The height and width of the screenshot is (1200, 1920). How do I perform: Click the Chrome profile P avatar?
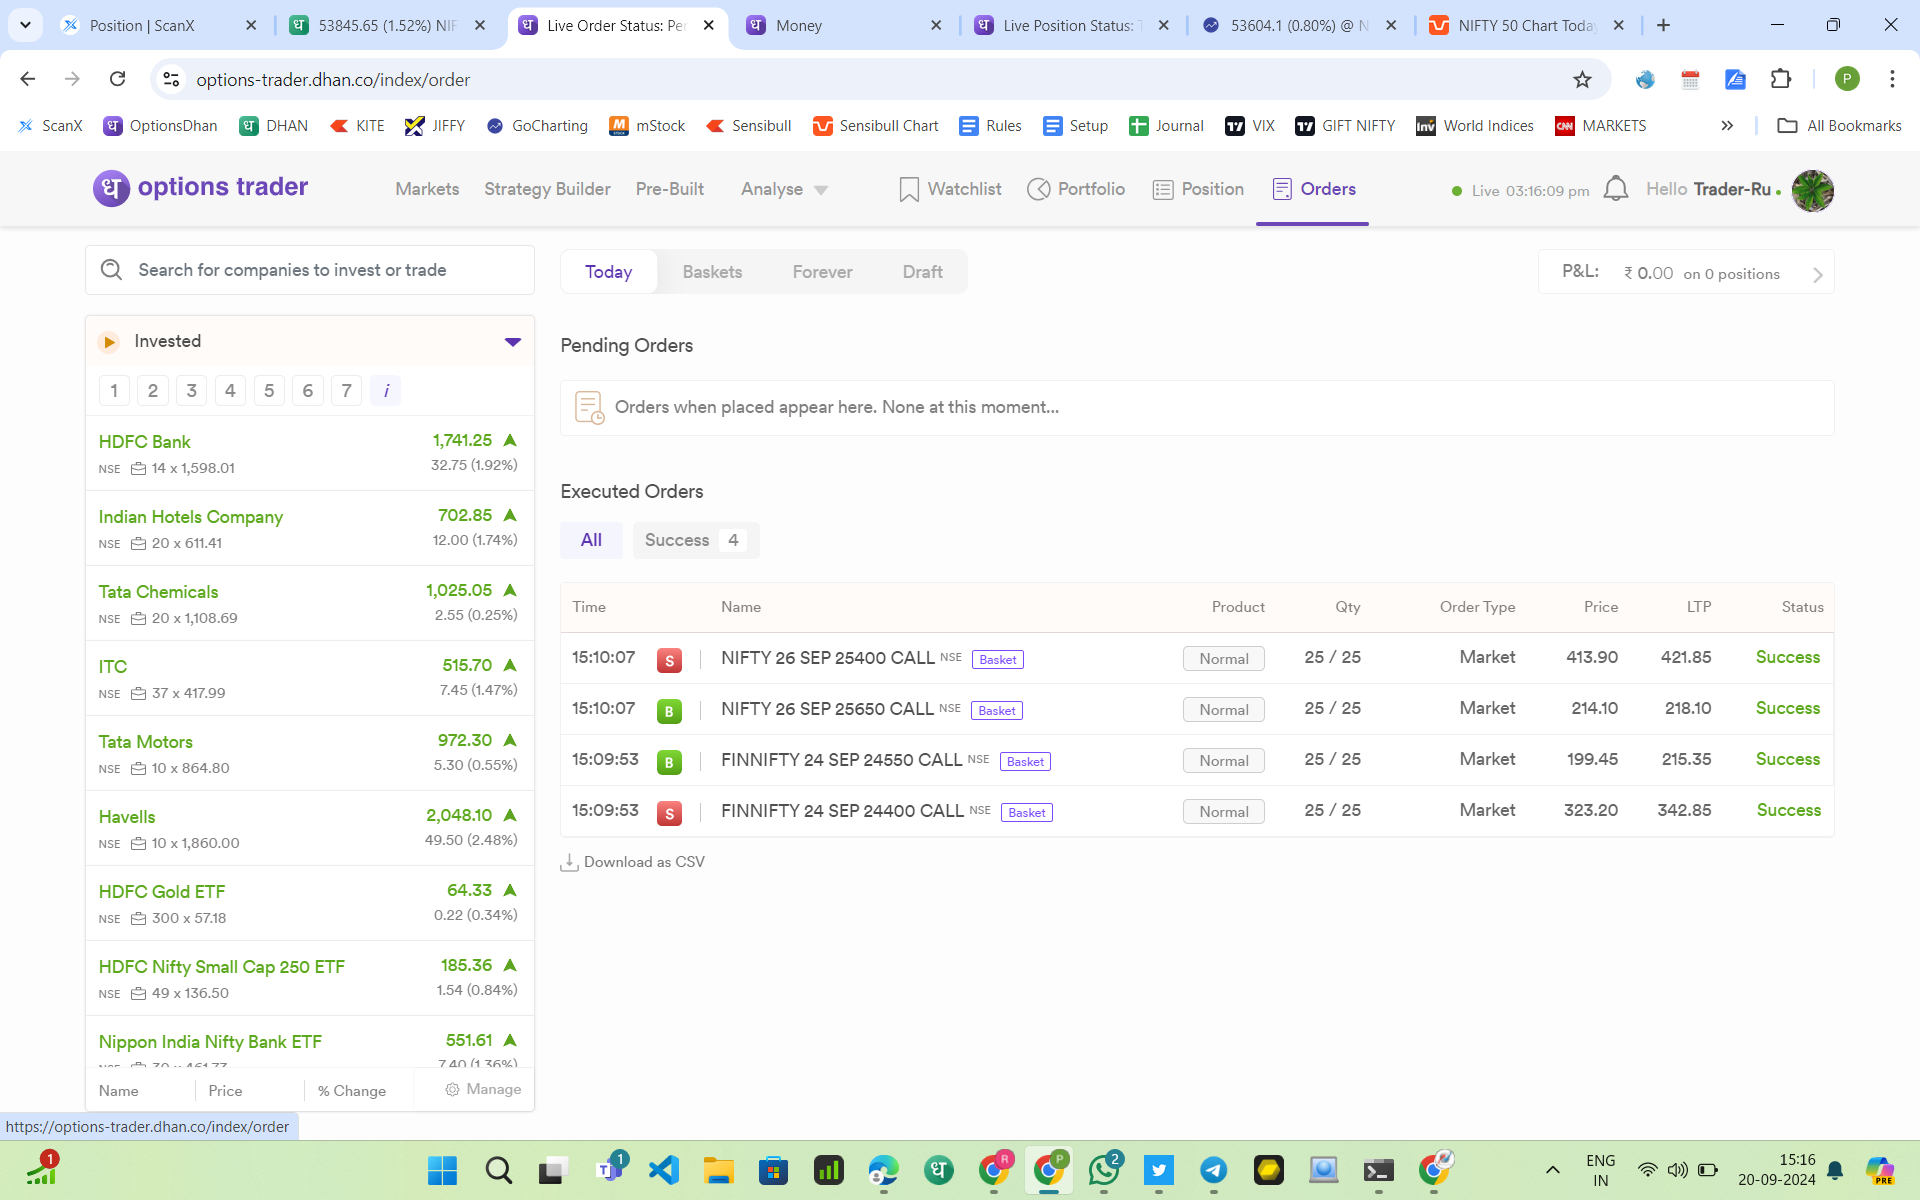click(1847, 79)
